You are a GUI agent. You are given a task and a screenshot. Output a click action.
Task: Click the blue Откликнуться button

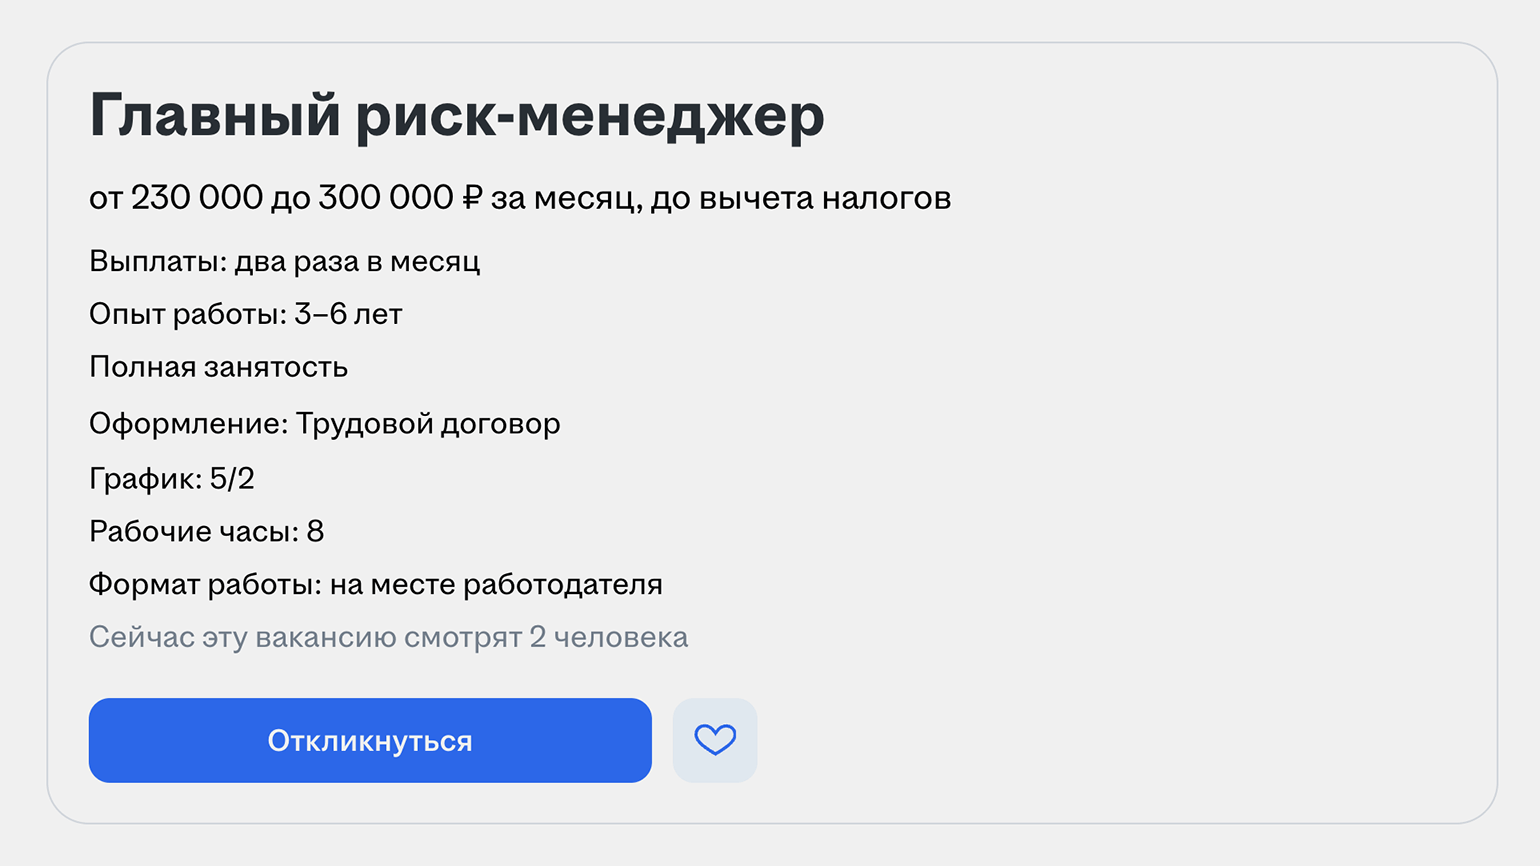point(370,741)
